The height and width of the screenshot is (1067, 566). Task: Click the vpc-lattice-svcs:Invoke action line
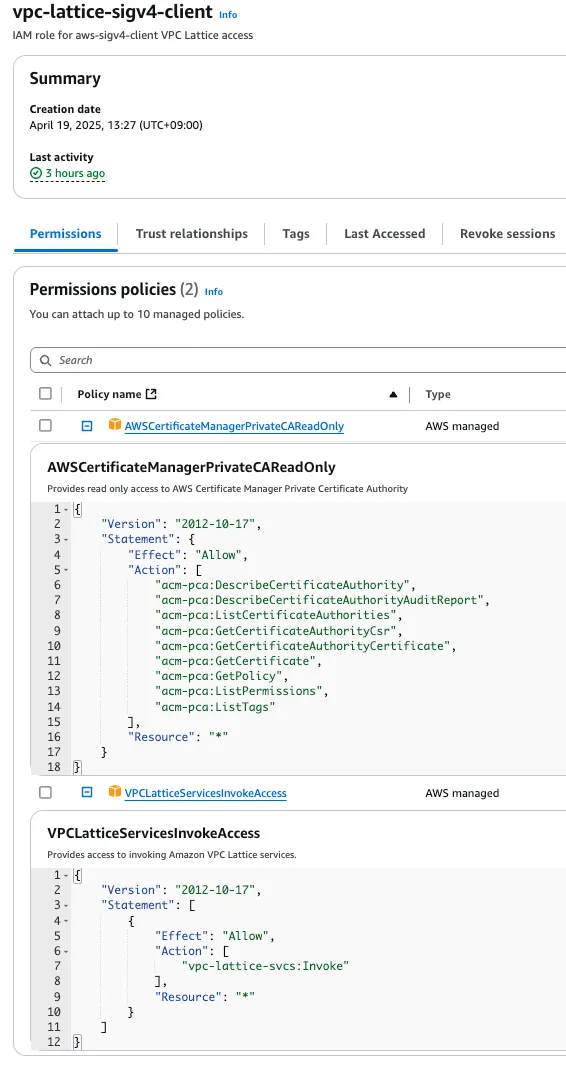(265, 966)
